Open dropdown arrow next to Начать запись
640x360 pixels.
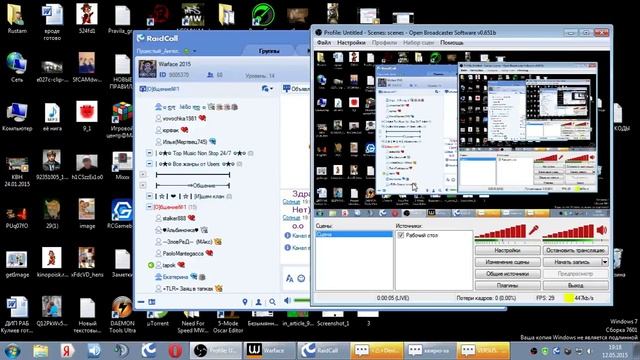click(x=605, y=262)
